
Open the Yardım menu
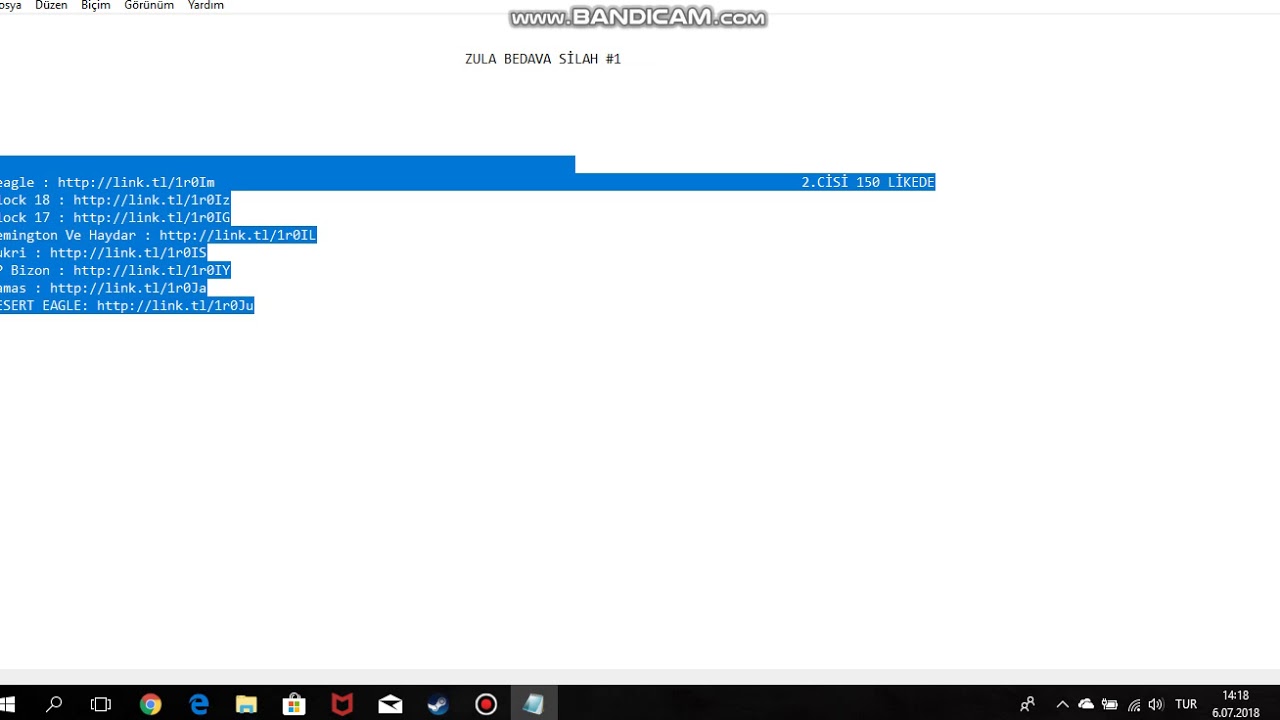pos(206,6)
